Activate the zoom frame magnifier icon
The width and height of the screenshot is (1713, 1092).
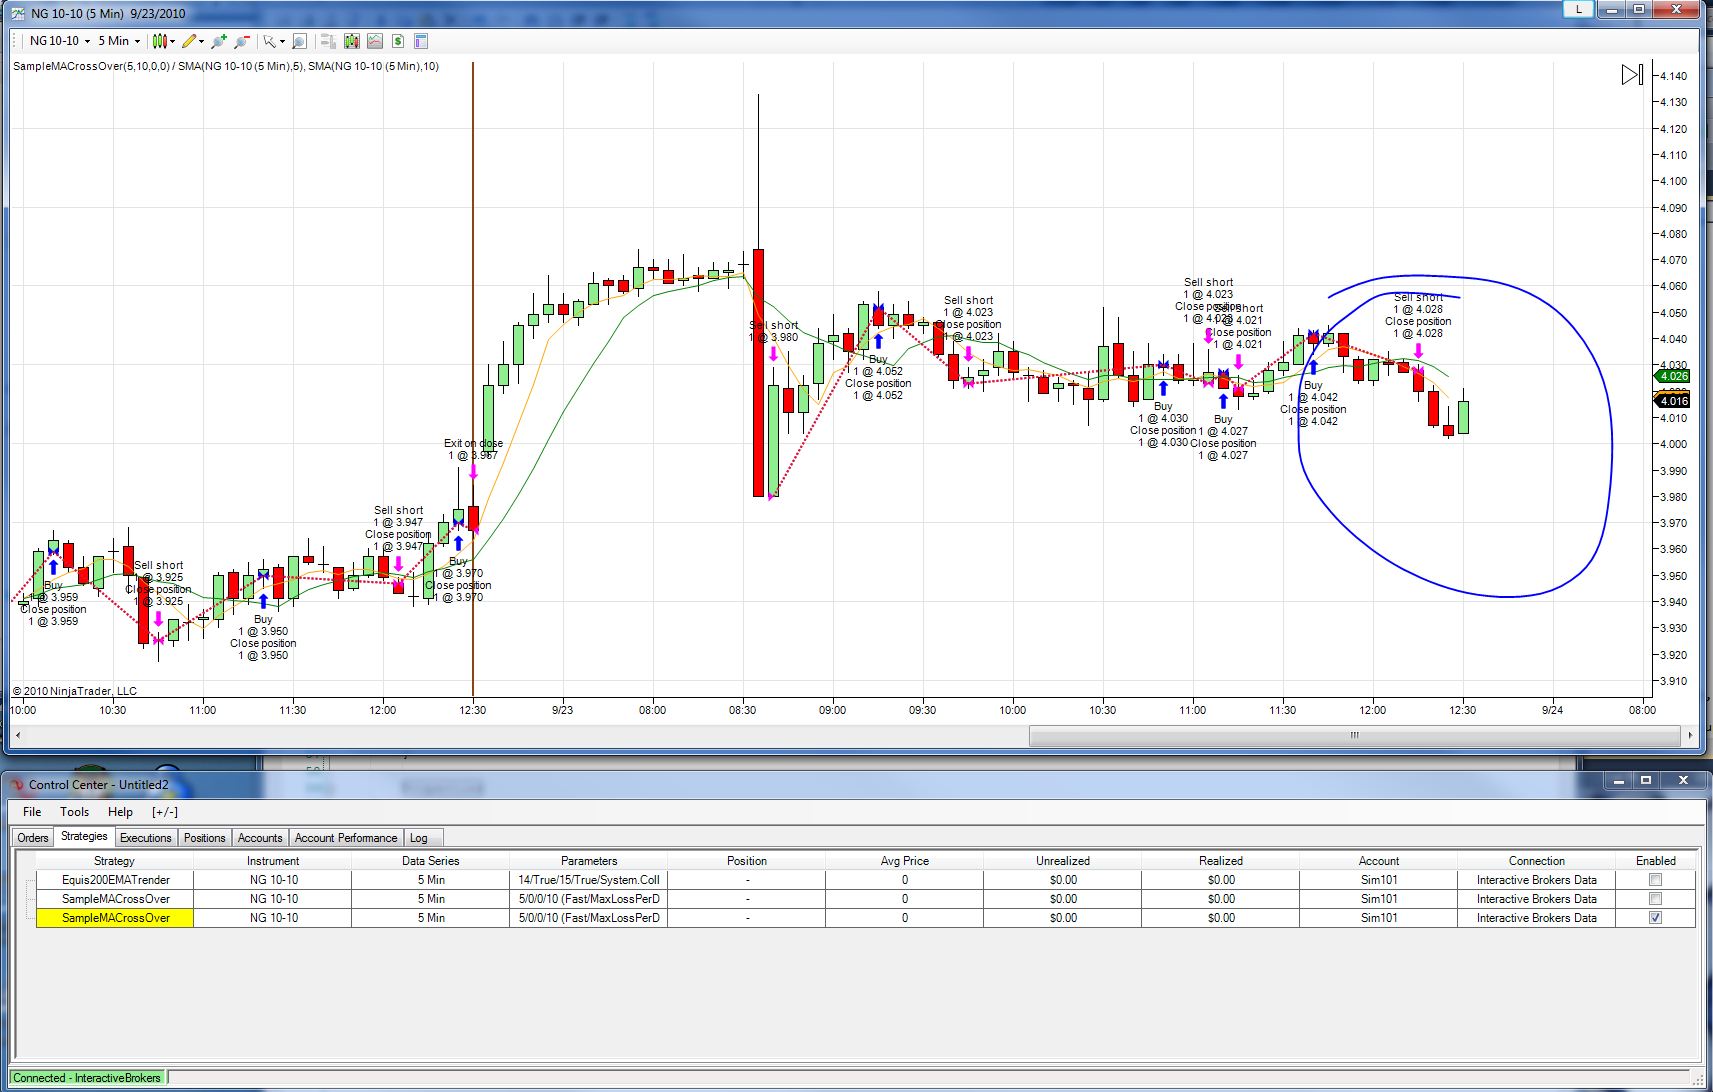coord(299,41)
